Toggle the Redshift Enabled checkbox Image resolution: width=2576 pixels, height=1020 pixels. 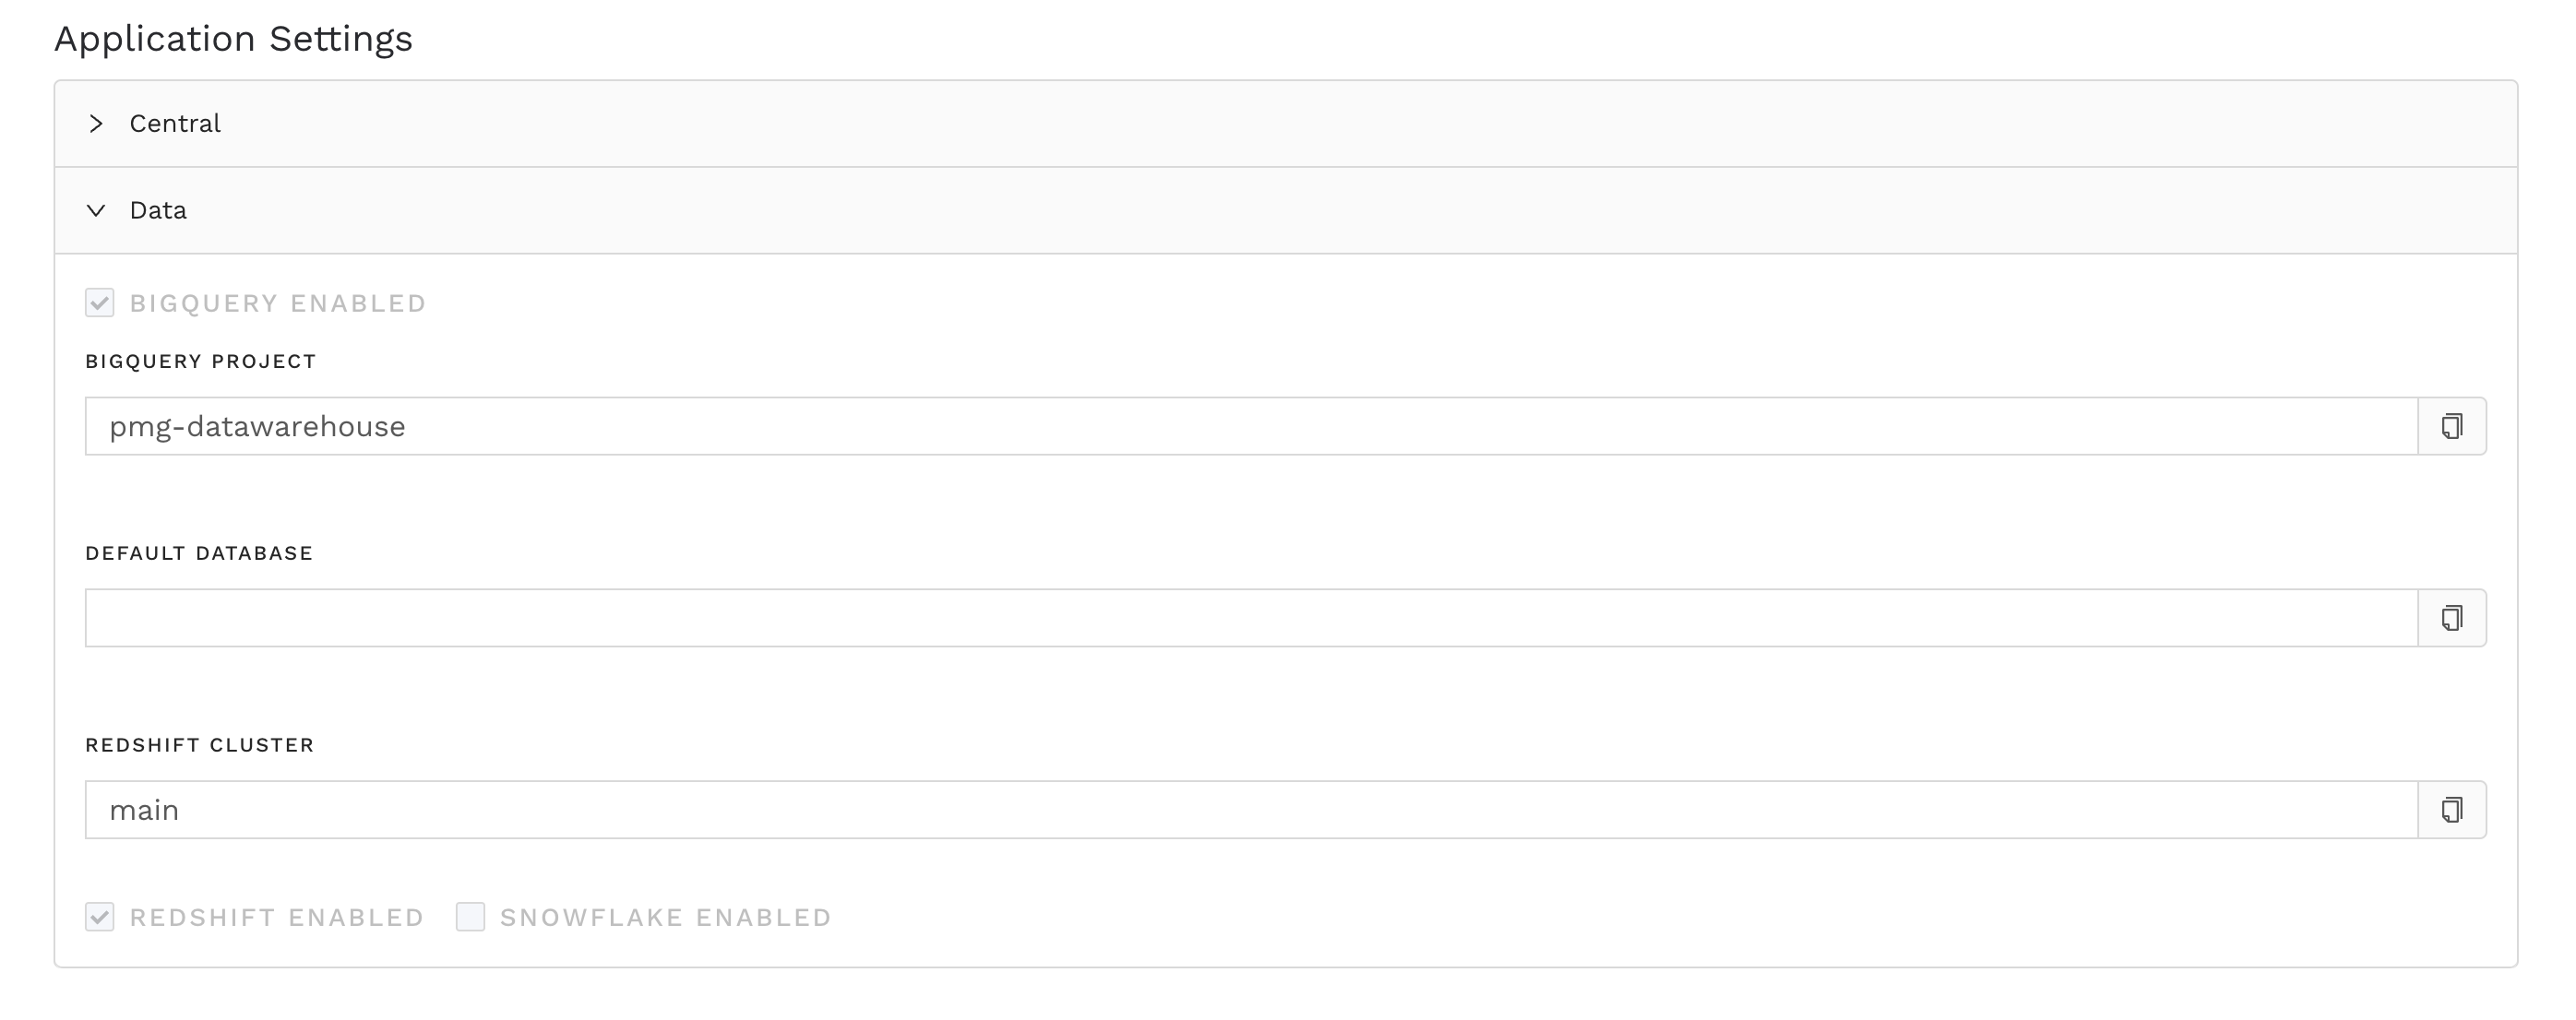pos(100,917)
